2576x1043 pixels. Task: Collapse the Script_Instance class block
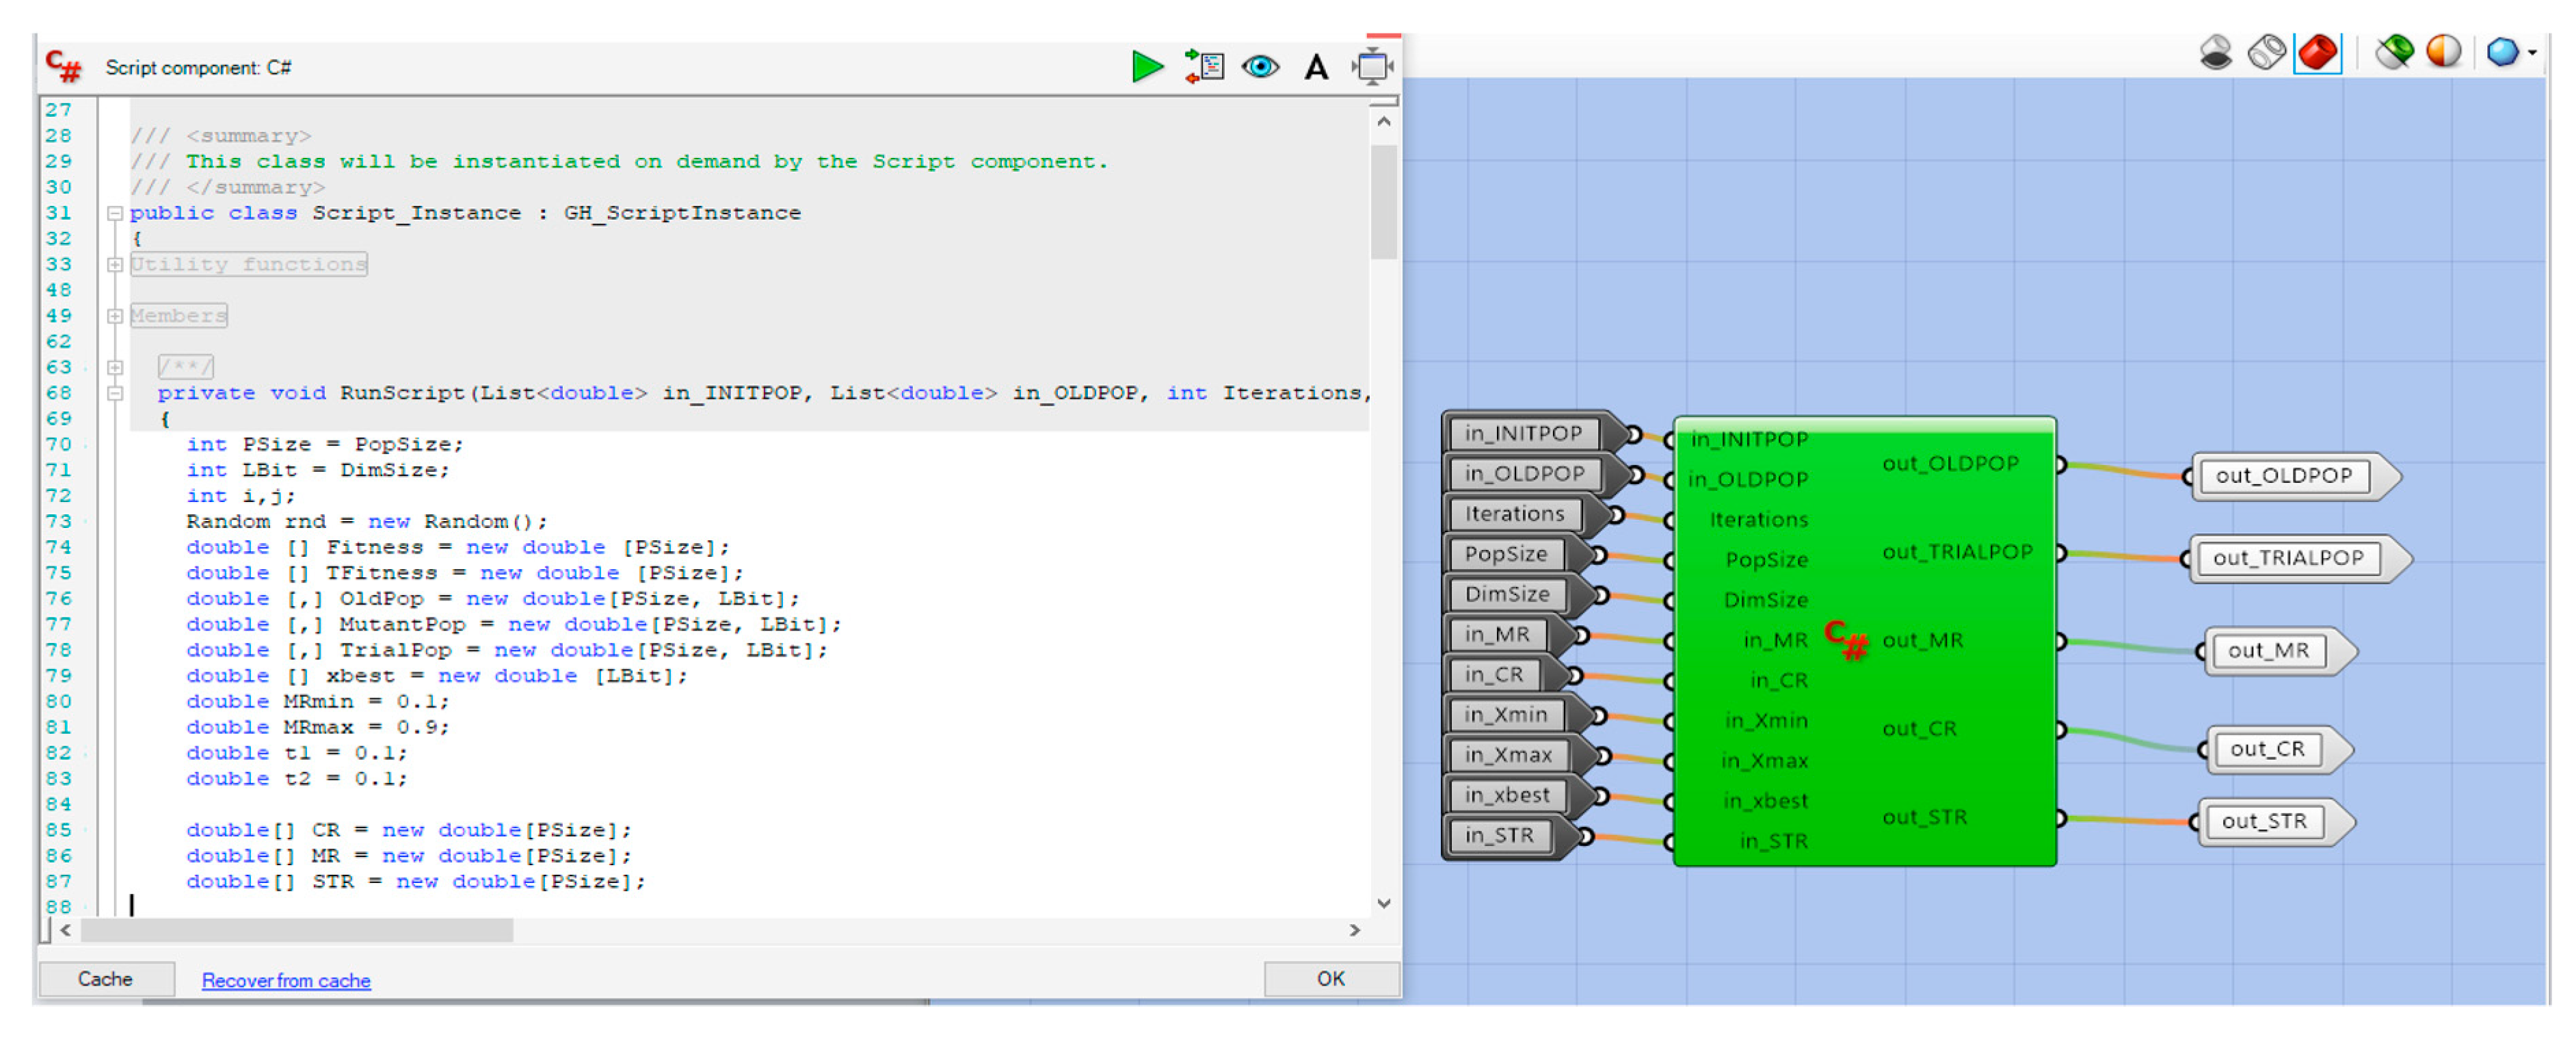tap(115, 213)
